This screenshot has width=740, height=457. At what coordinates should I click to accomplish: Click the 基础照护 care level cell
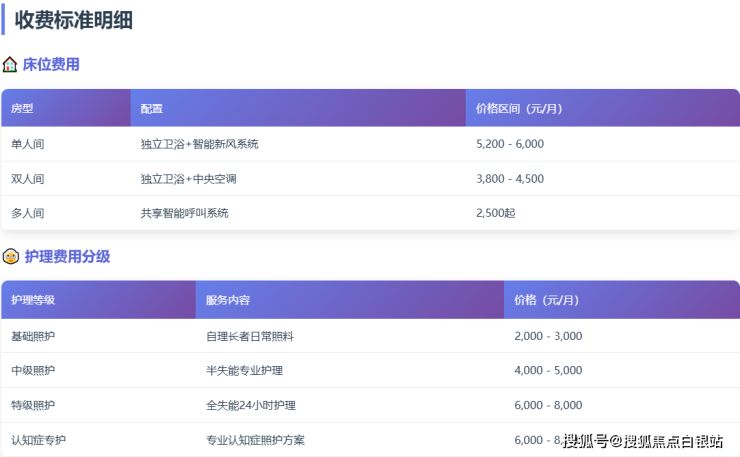33,336
